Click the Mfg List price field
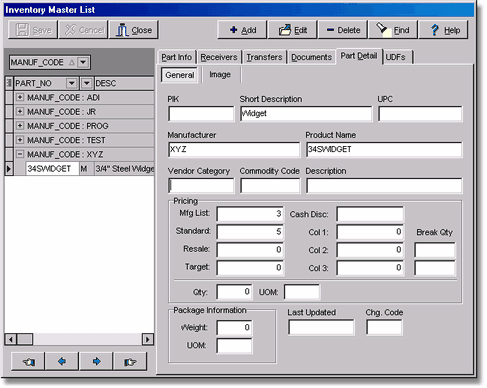The image size is (487, 388). tap(250, 214)
